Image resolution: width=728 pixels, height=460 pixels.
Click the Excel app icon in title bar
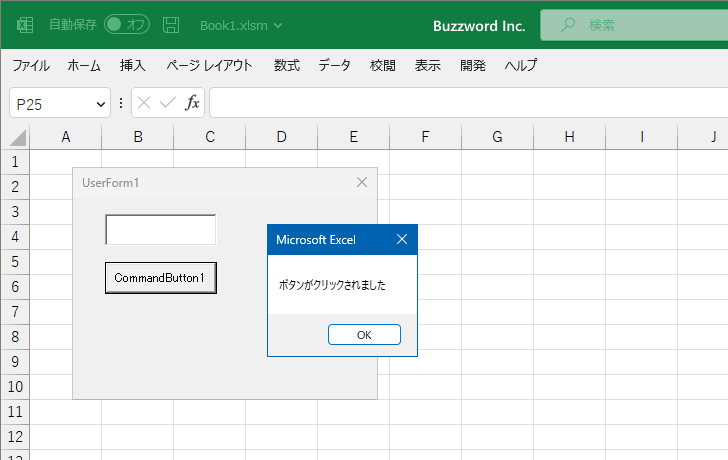[x=25, y=25]
